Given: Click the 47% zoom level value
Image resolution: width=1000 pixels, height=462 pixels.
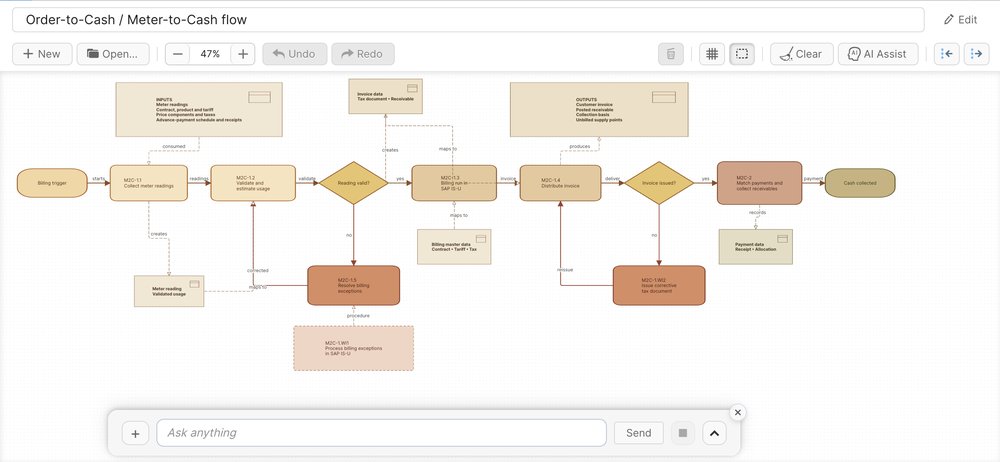Looking at the screenshot, I should pos(210,54).
